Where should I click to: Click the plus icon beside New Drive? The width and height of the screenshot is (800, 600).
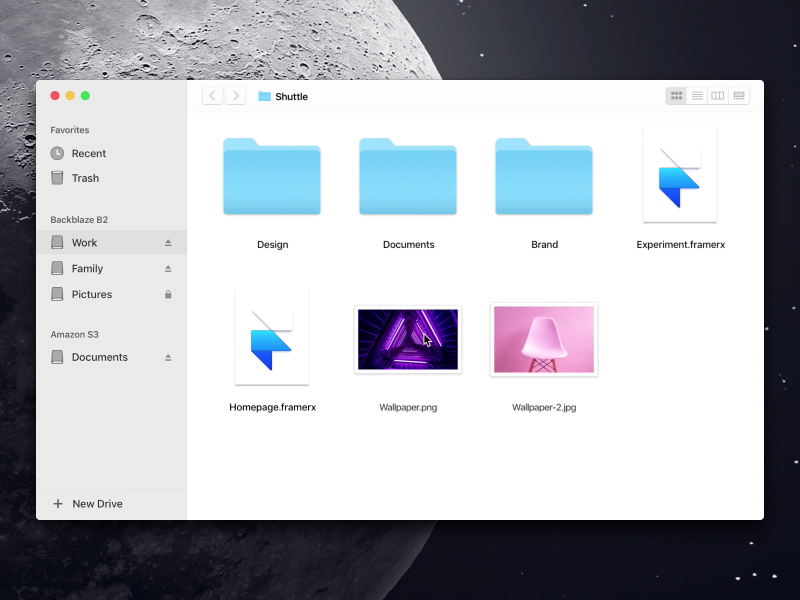tap(58, 504)
